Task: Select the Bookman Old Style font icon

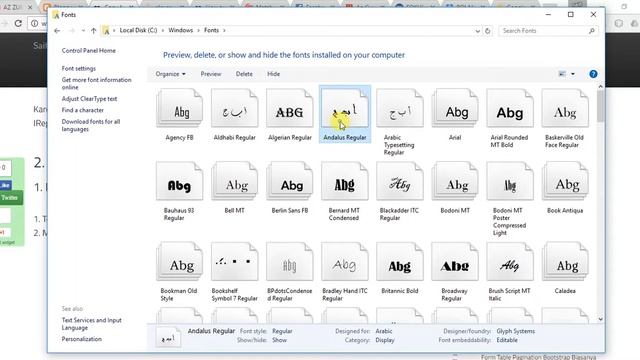Action: [x=179, y=261]
